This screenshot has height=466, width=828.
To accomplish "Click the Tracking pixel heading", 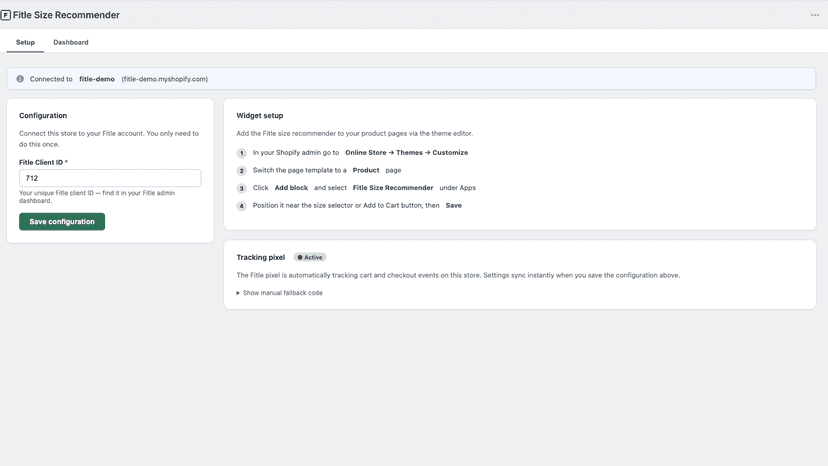I will click(x=260, y=257).
